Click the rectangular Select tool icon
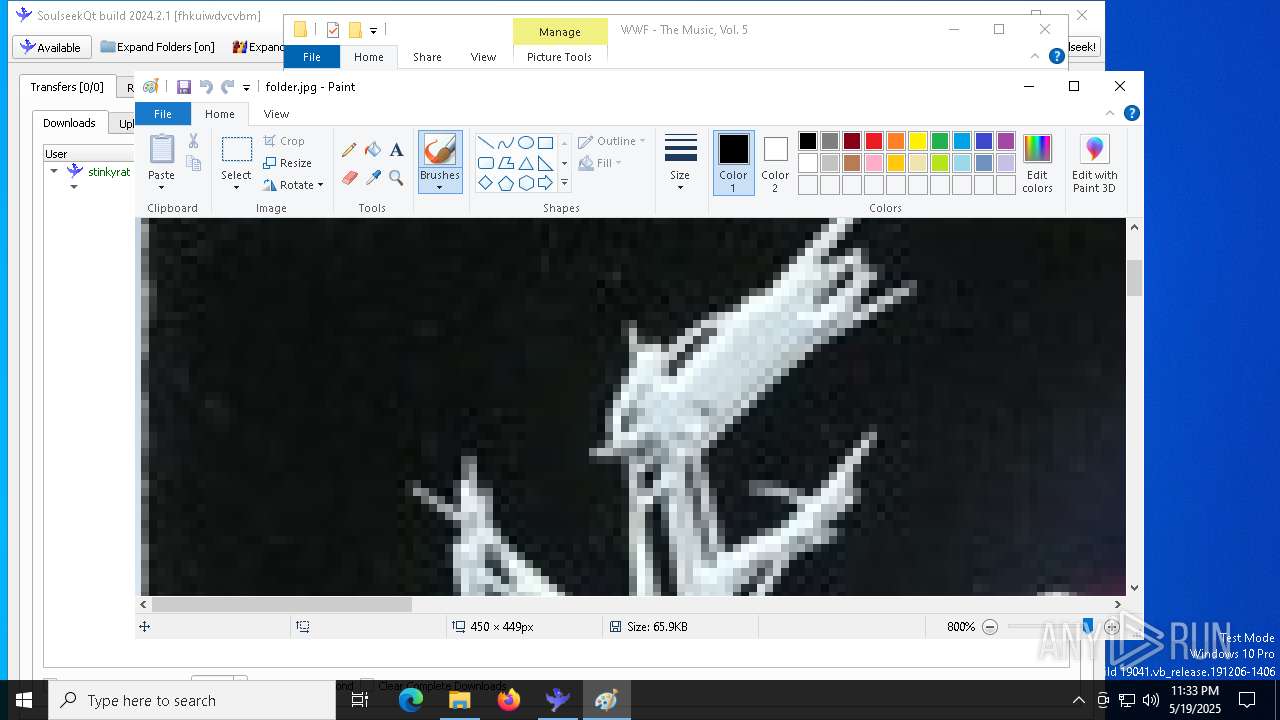 tap(236, 150)
